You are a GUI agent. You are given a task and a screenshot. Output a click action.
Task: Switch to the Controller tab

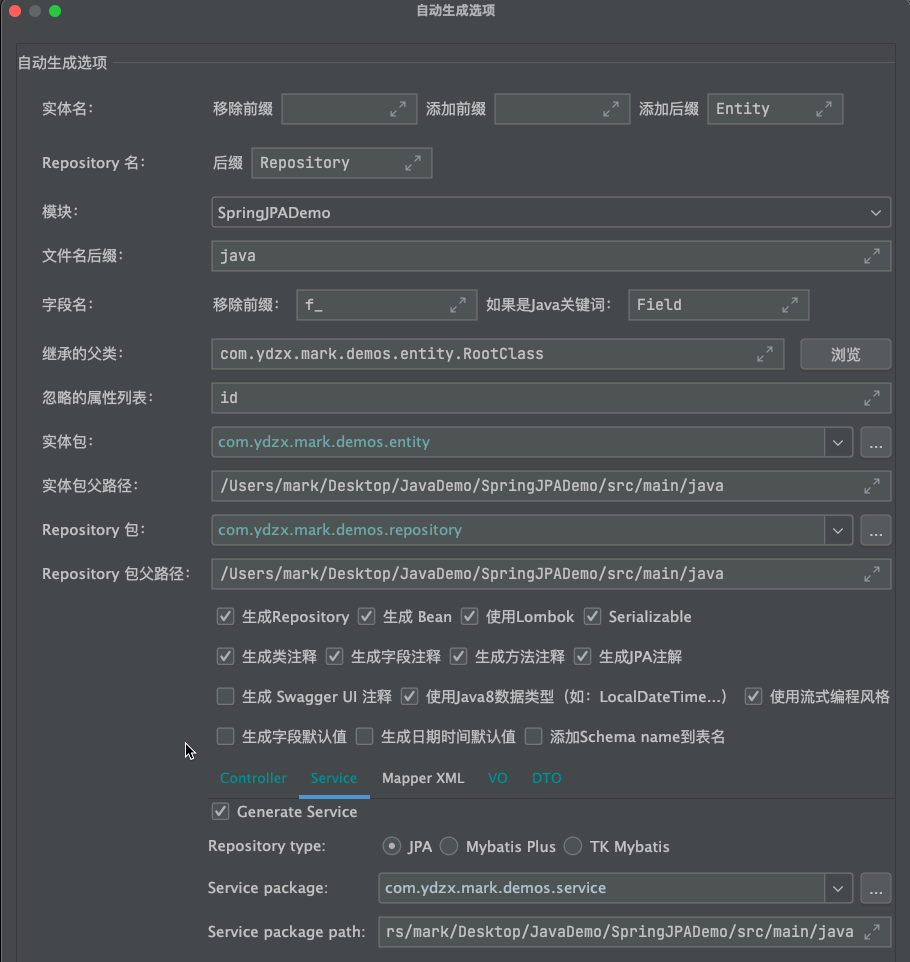click(x=253, y=778)
